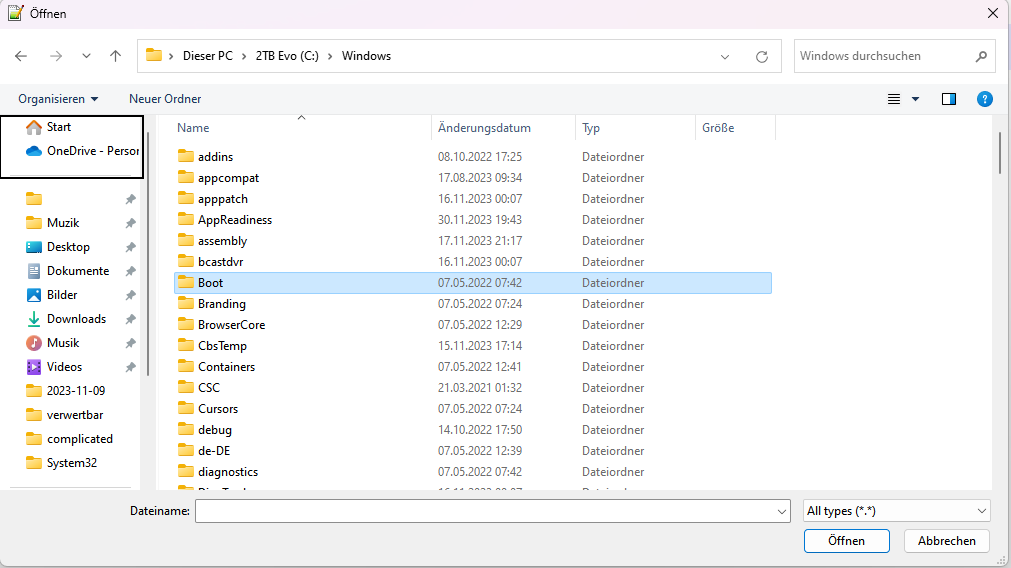
Task: Create a folder with Neuer Ordner
Action: (x=165, y=99)
